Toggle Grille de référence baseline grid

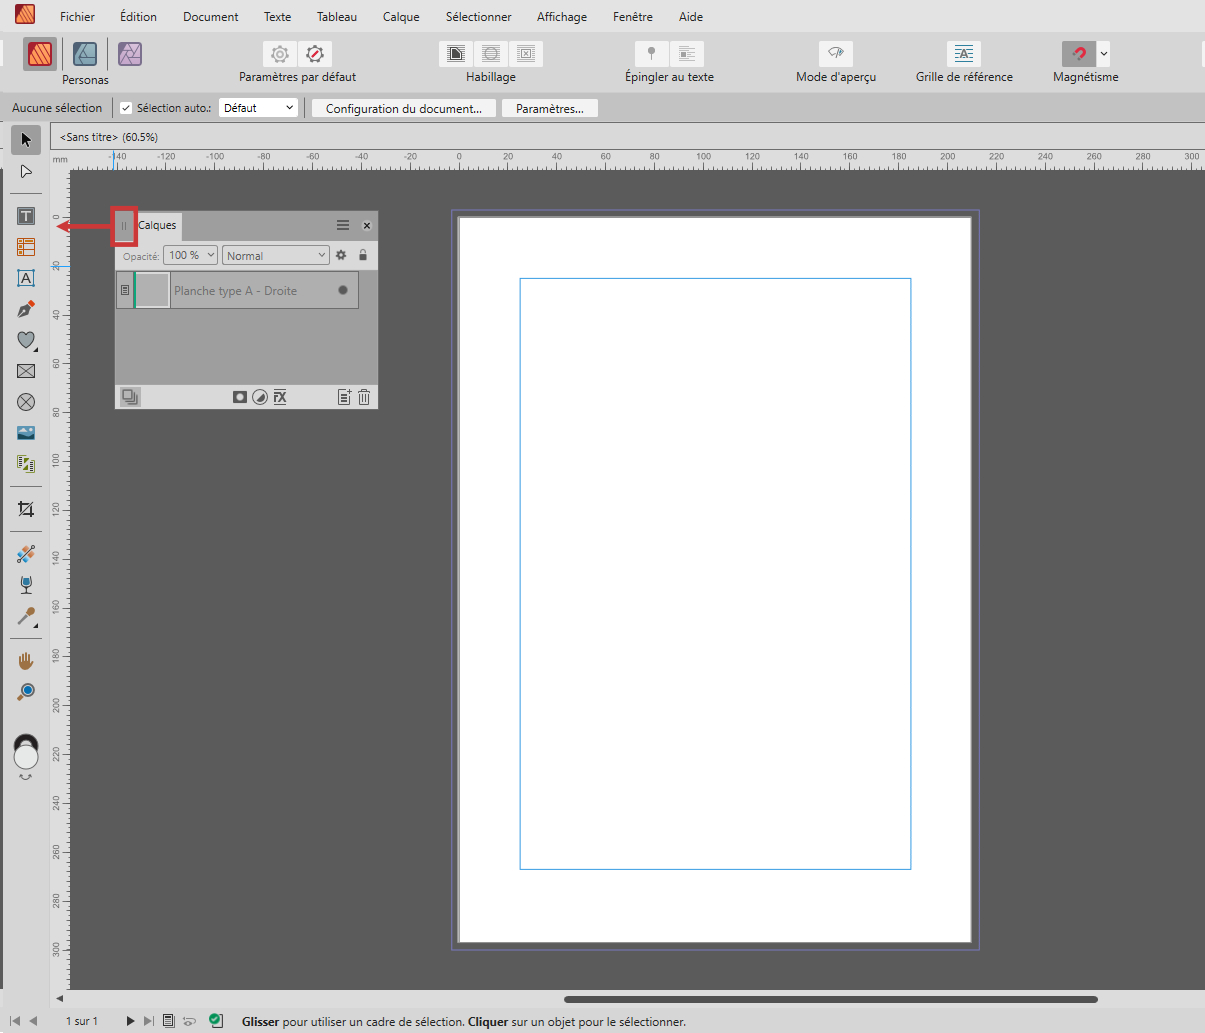(x=964, y=54)
